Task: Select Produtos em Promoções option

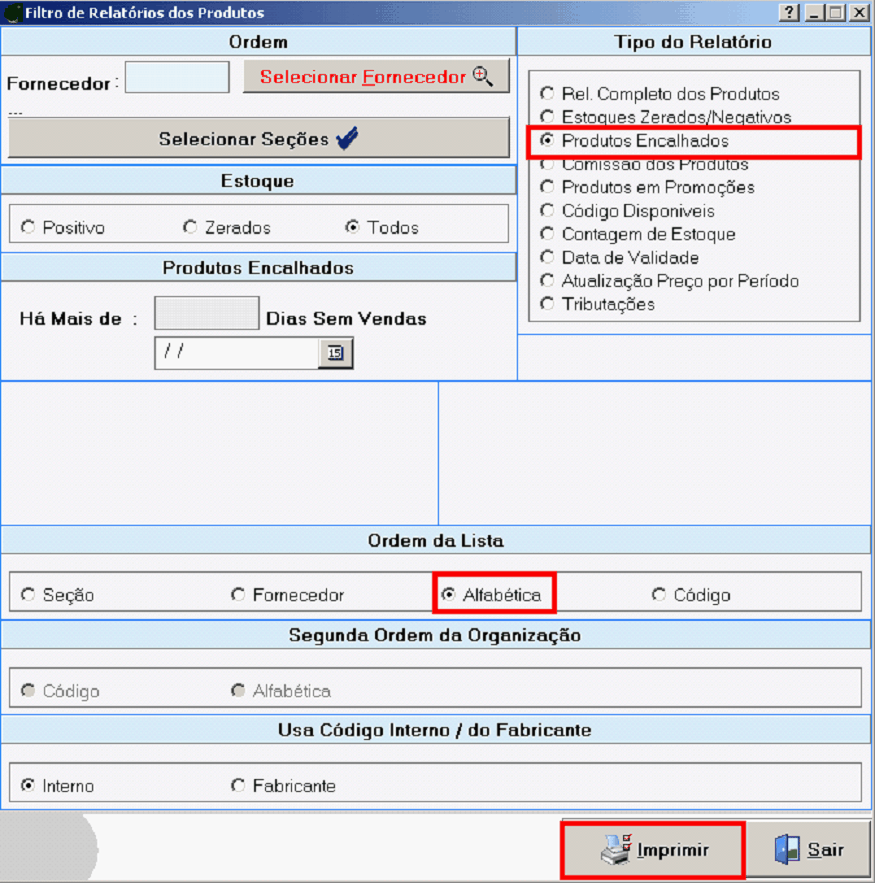Action: tap(547, 187)
